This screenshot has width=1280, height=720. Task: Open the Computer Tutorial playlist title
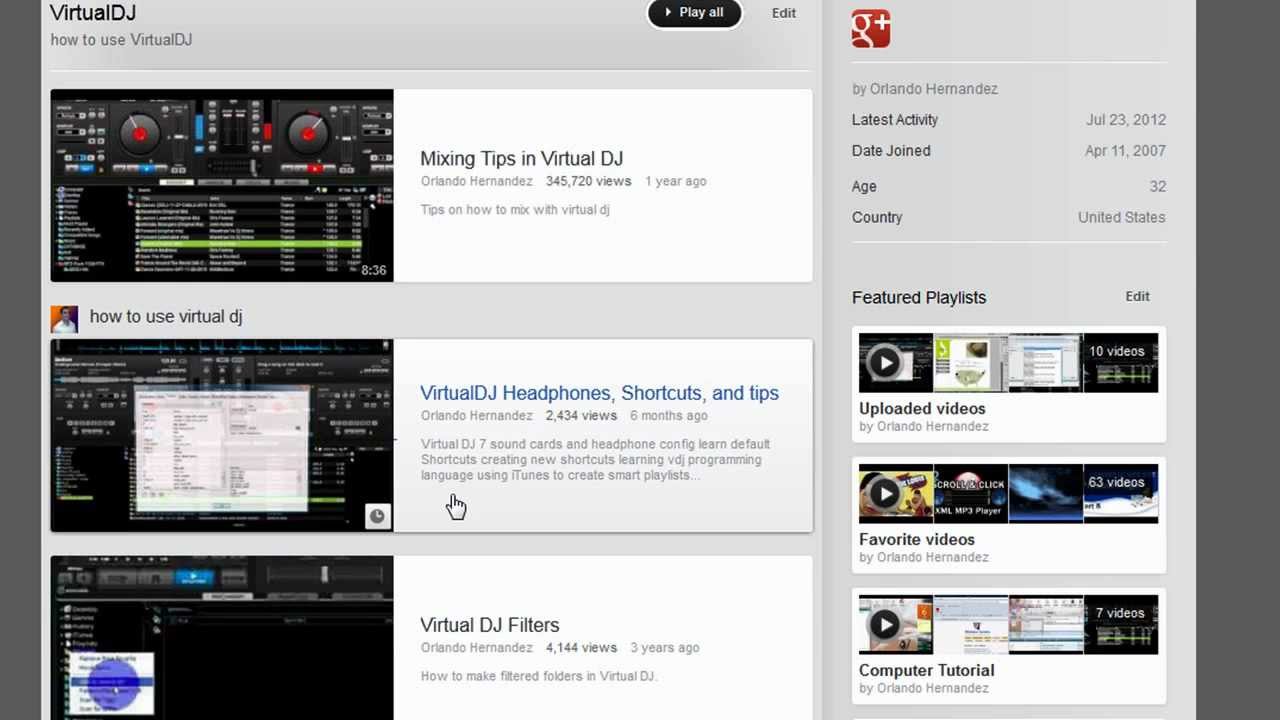[x=926, y=670]
